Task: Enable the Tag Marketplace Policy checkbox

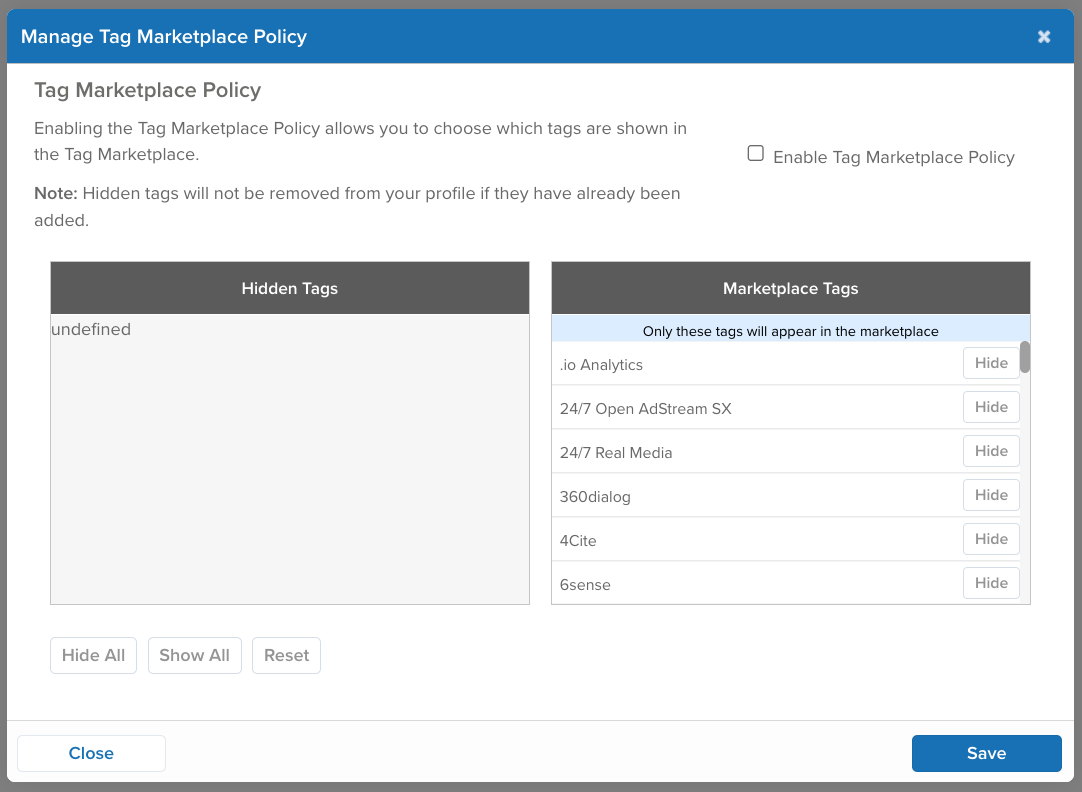Action: pyautogui.click(x=755, y=152)
